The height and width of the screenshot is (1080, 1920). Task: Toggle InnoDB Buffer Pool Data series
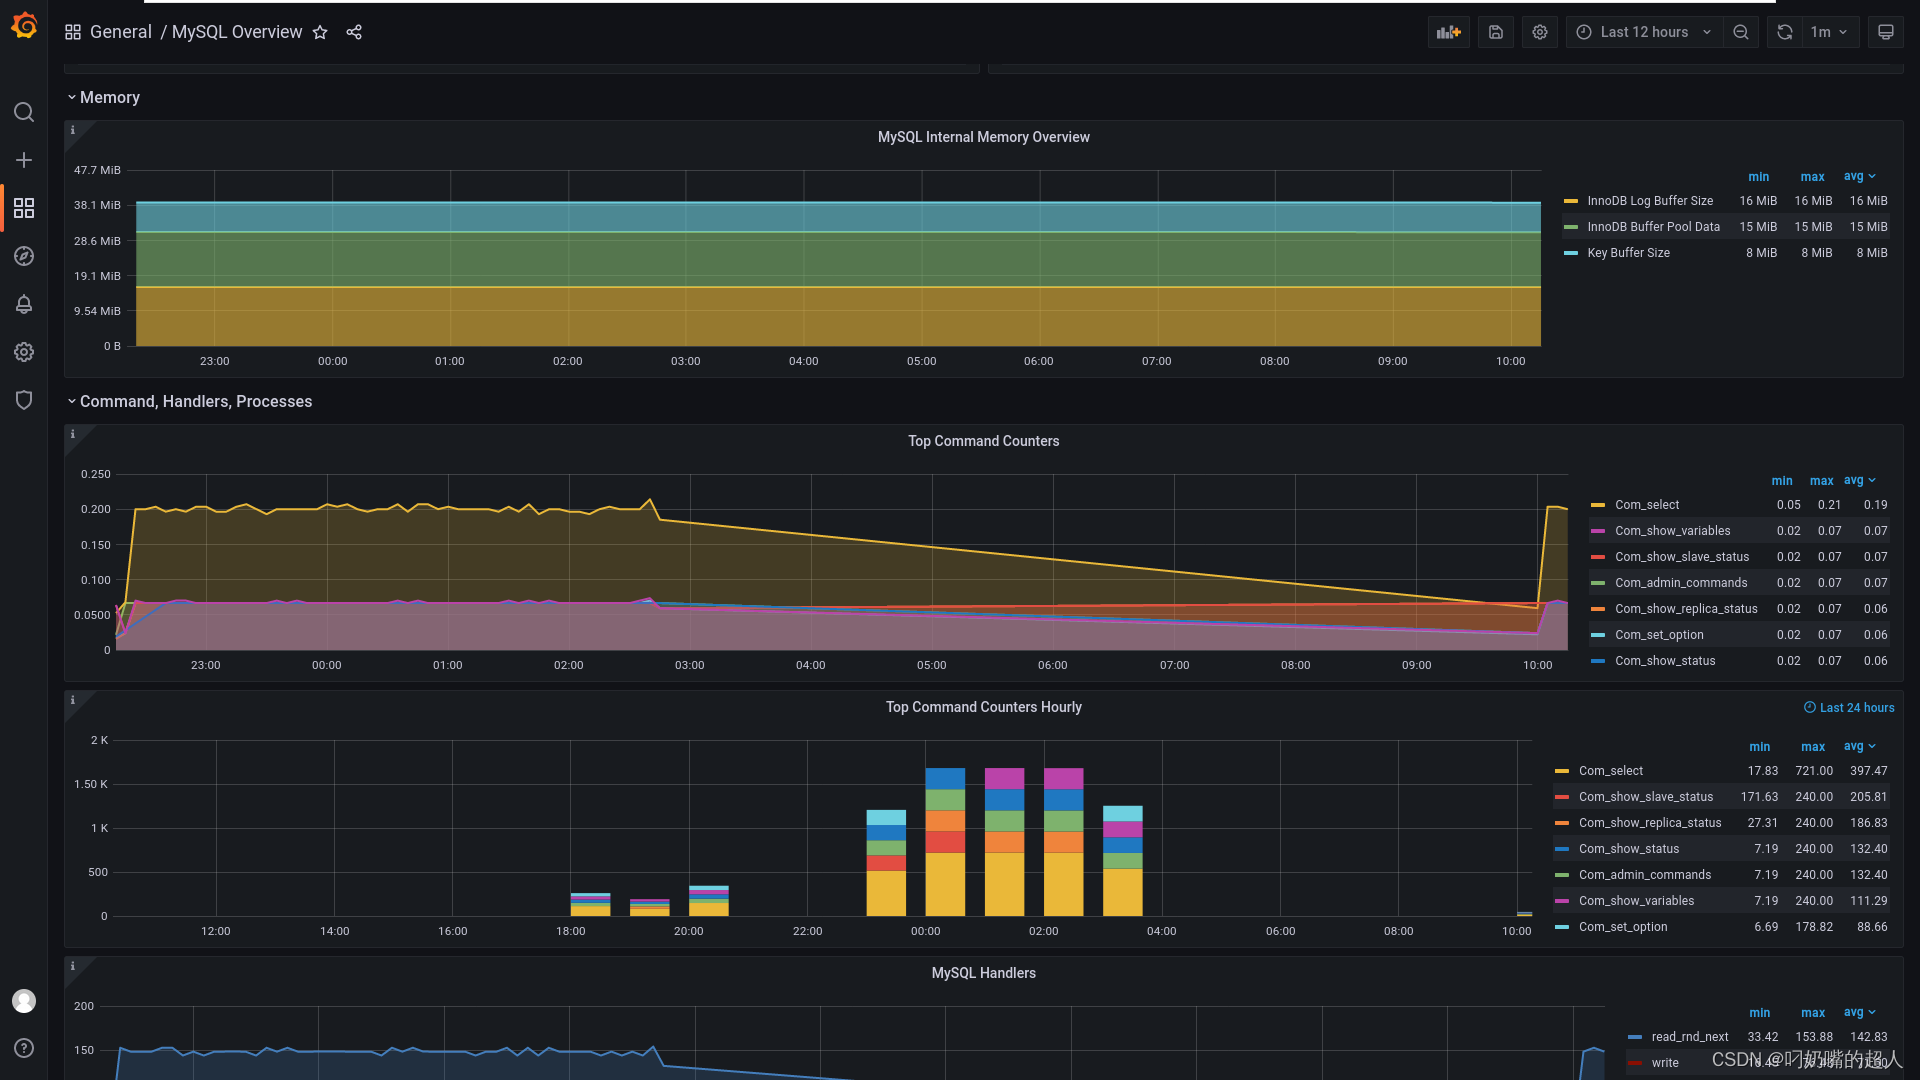click(x=1653, y=227)
